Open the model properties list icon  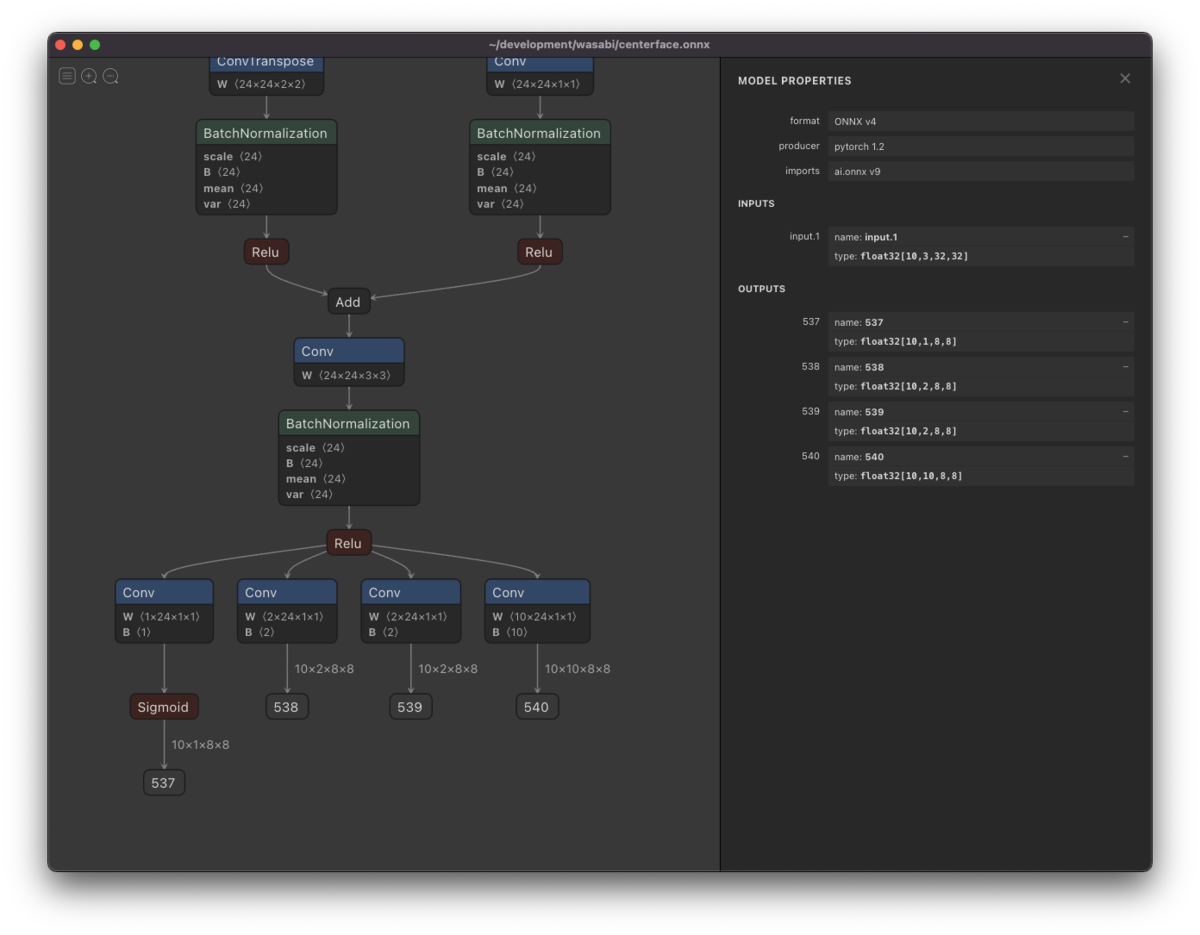pyautogui.click(x=67, y=76)
